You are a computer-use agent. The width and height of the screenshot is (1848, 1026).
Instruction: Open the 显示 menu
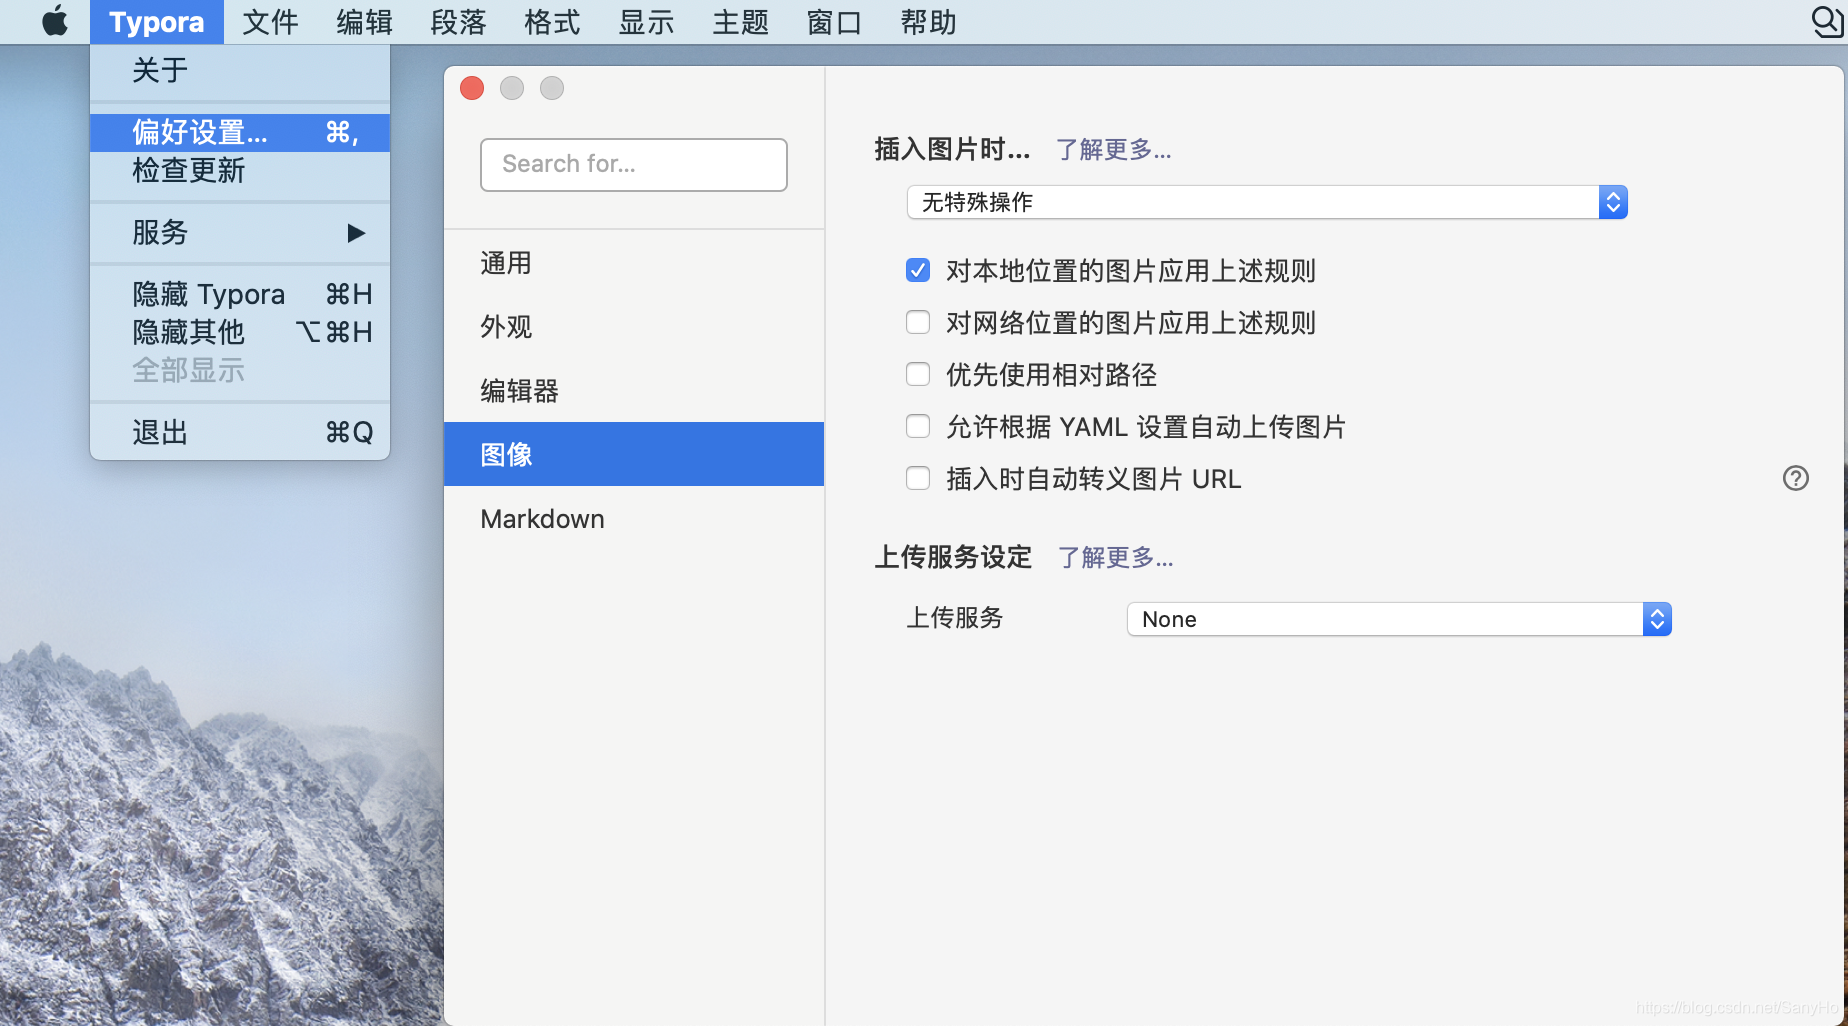click(x=646, y=22)
